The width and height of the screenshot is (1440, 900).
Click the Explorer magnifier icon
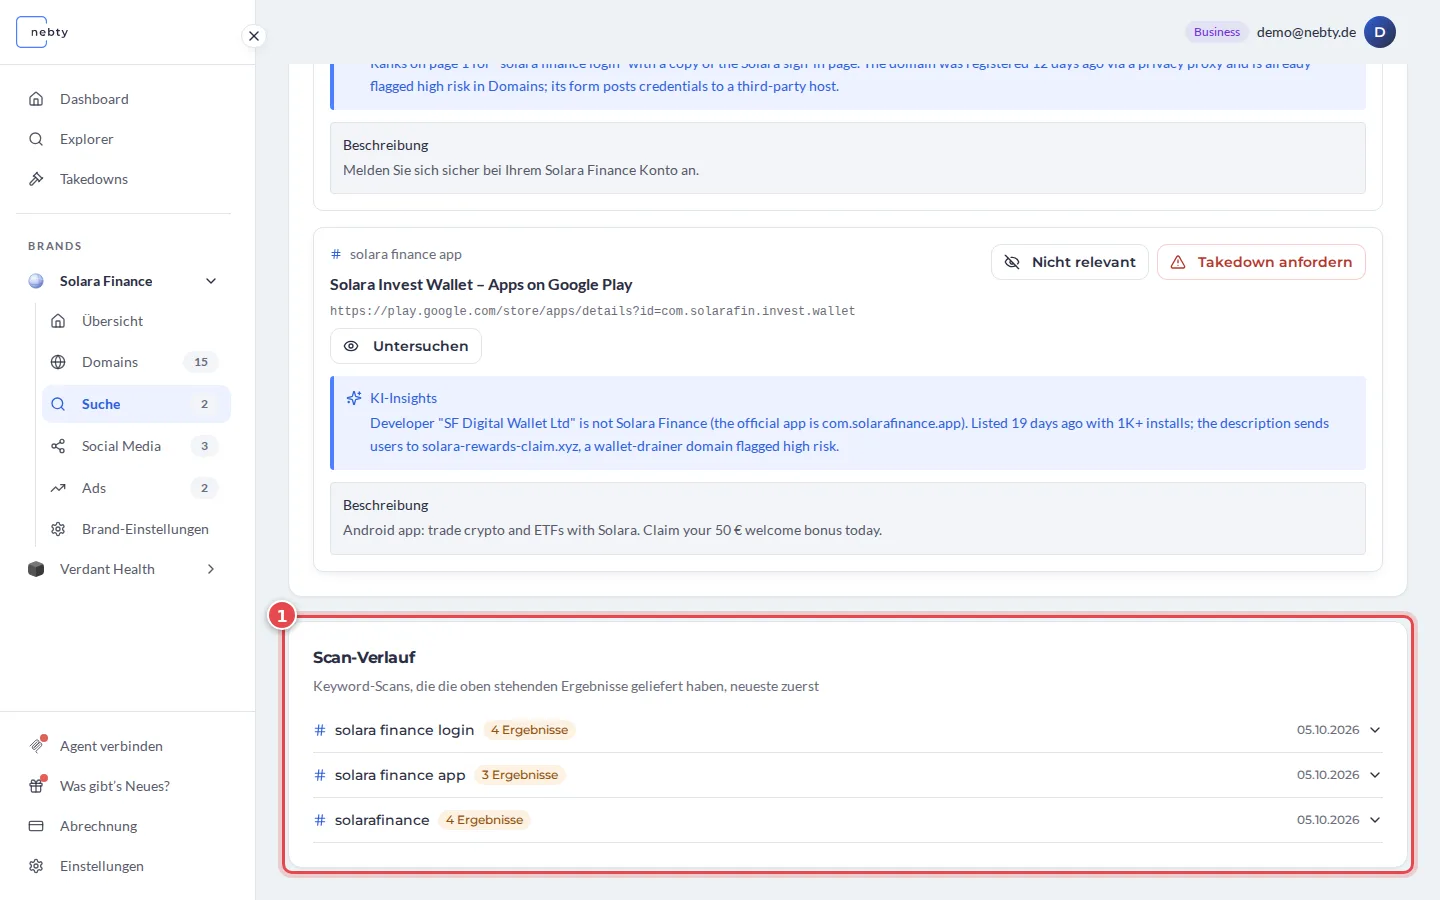(x=36, y=139)
